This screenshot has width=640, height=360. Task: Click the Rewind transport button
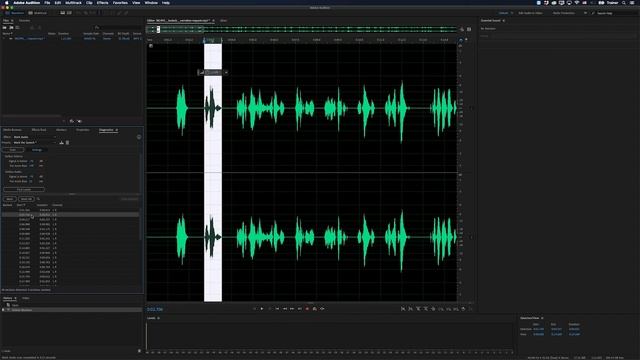tap(284, 309)
